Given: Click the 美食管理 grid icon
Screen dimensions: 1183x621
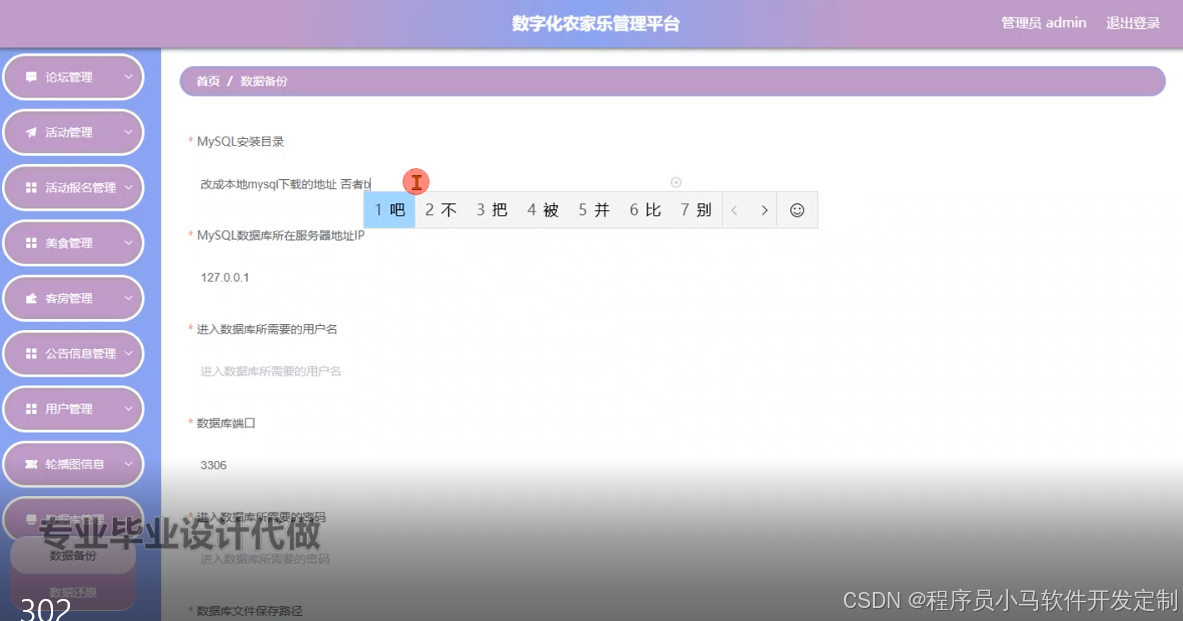Looking at the screenshot, I should click(32, 242).
